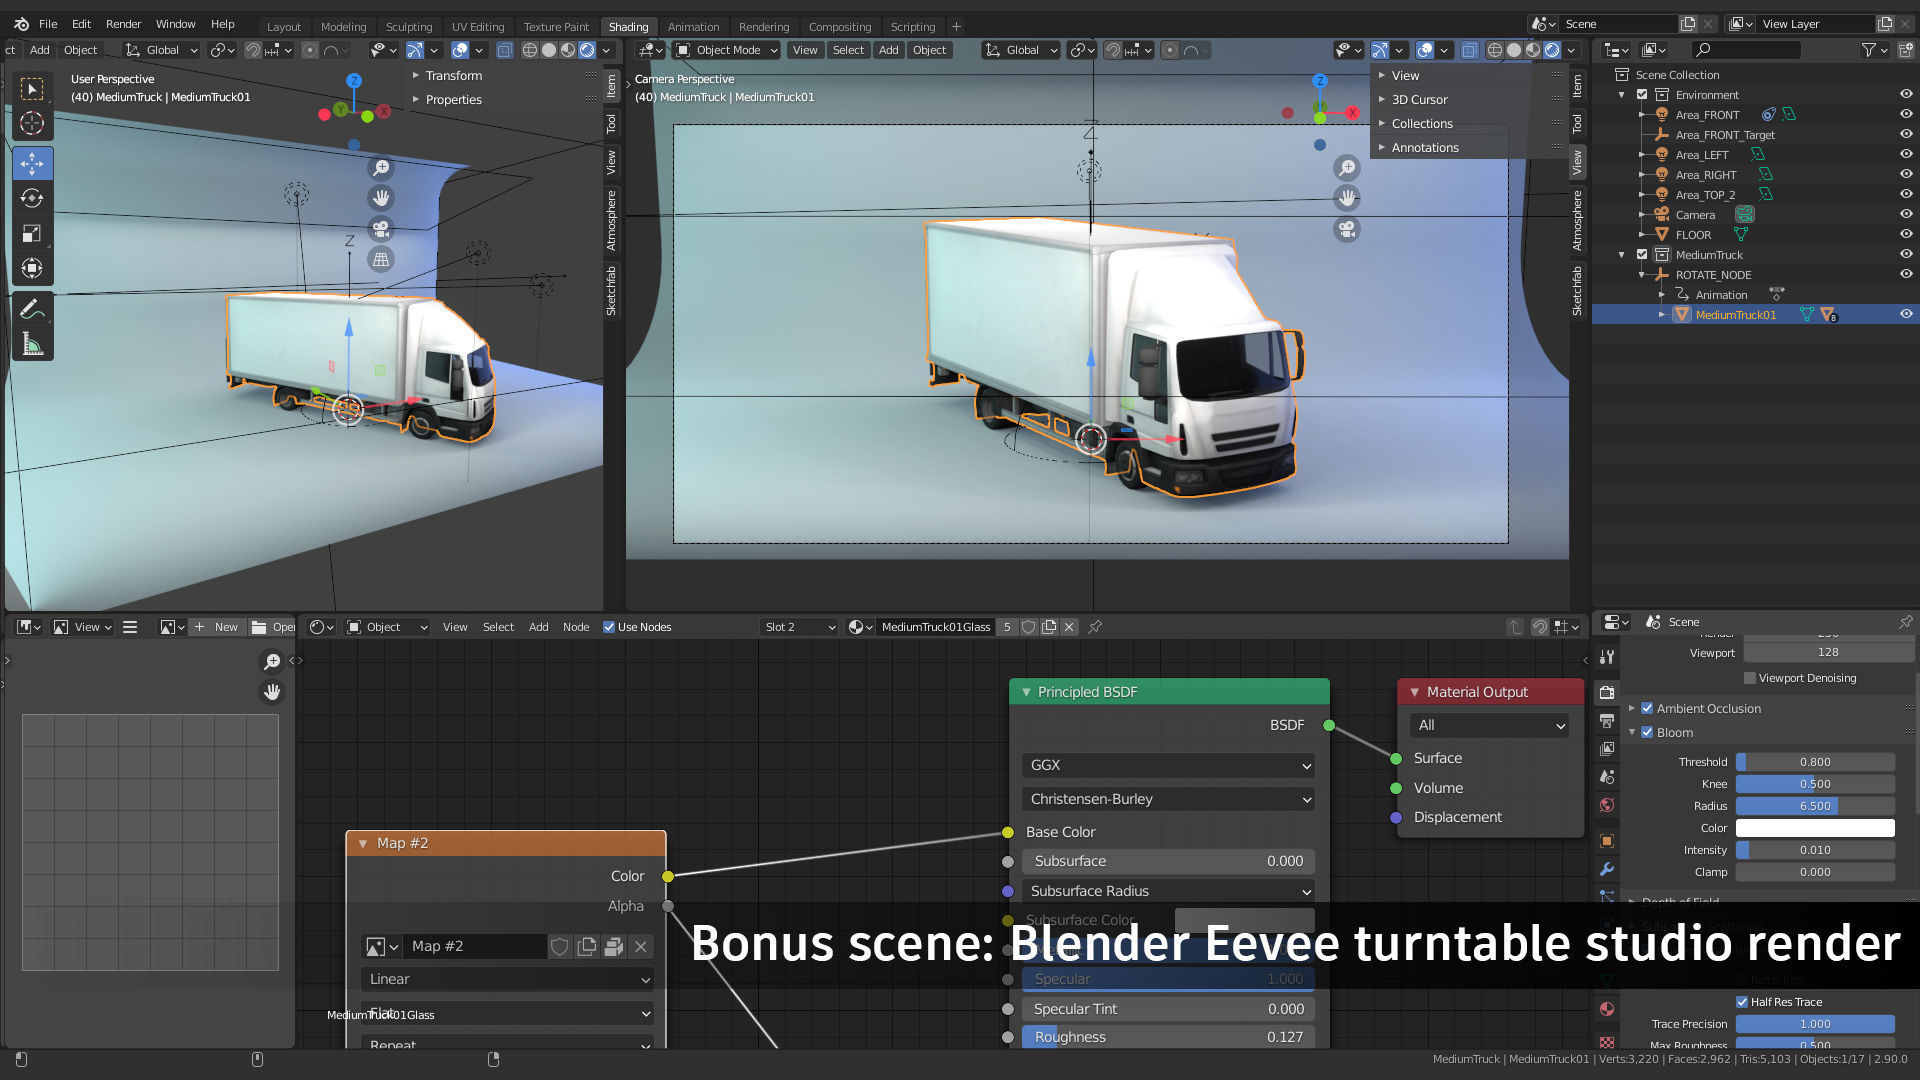Image resolution: width=1920 pixels, height=1080 pixels.
Task: Adjust the Bloom Radius slider
Action: [1815, 806]
